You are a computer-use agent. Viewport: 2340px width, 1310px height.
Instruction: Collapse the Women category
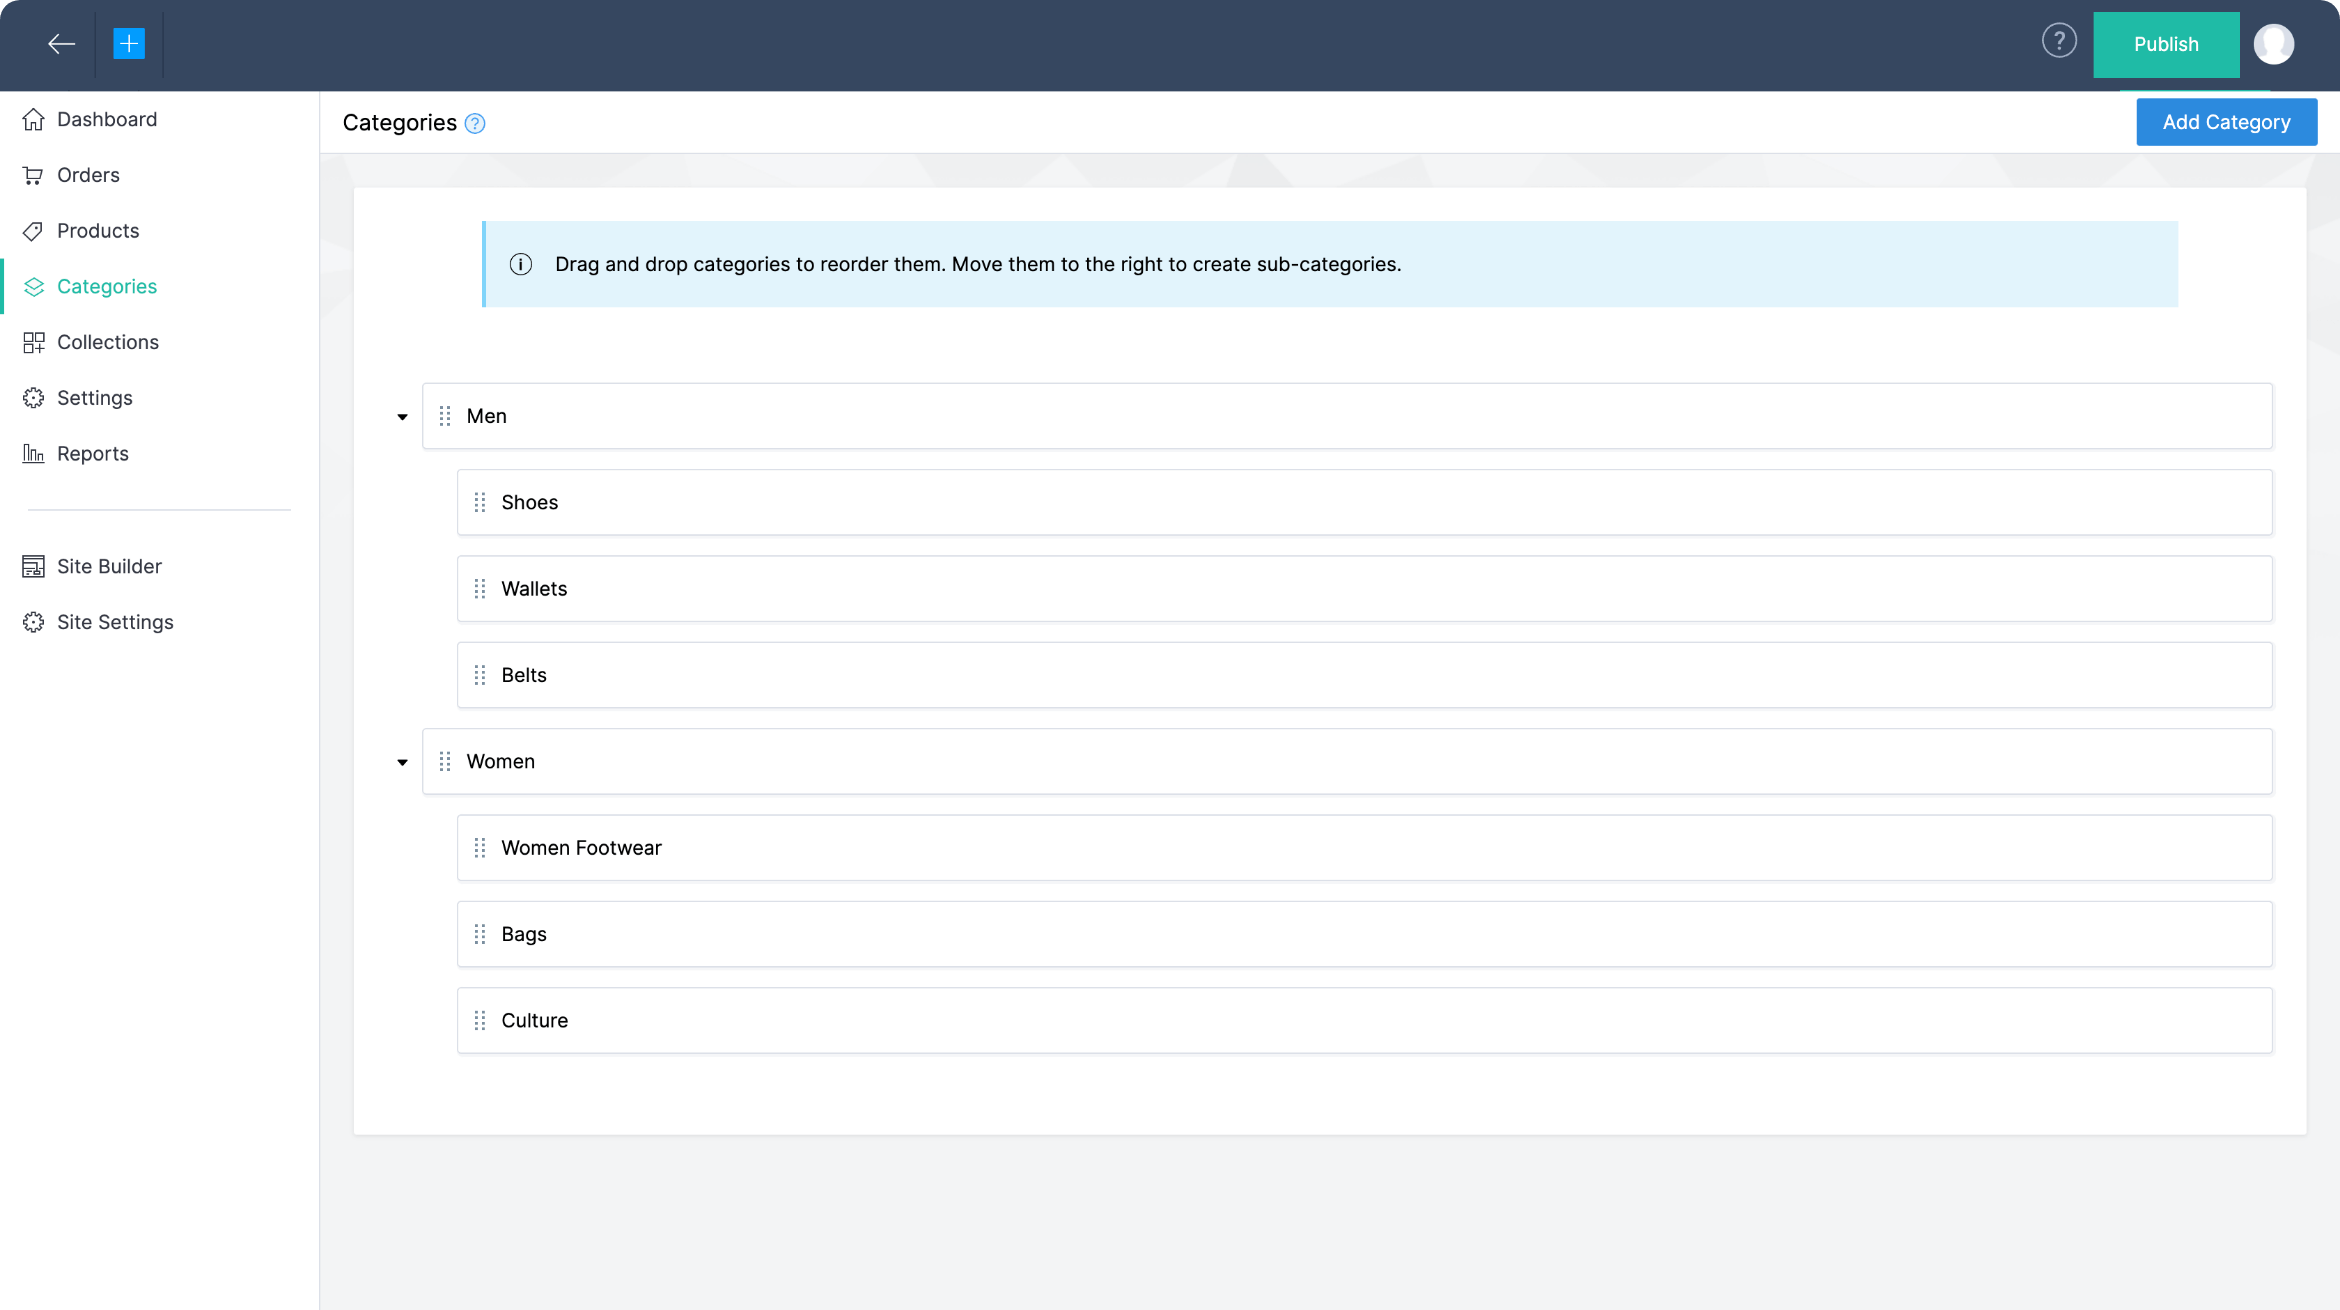[402, 762]
